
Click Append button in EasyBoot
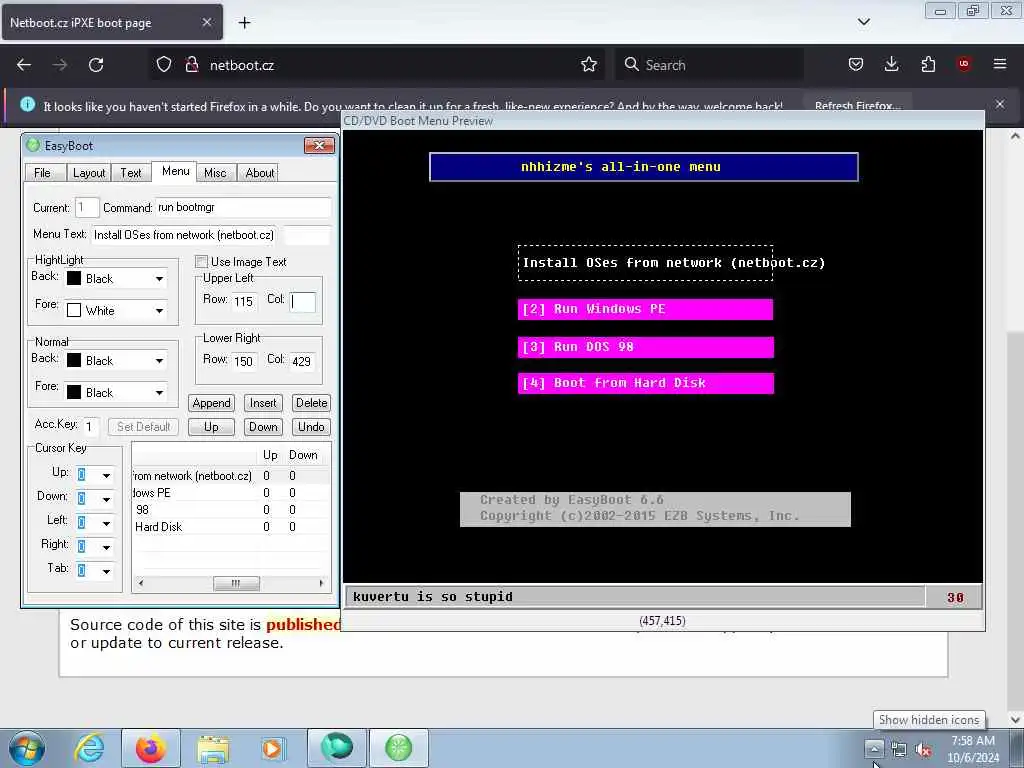point(211,403)
